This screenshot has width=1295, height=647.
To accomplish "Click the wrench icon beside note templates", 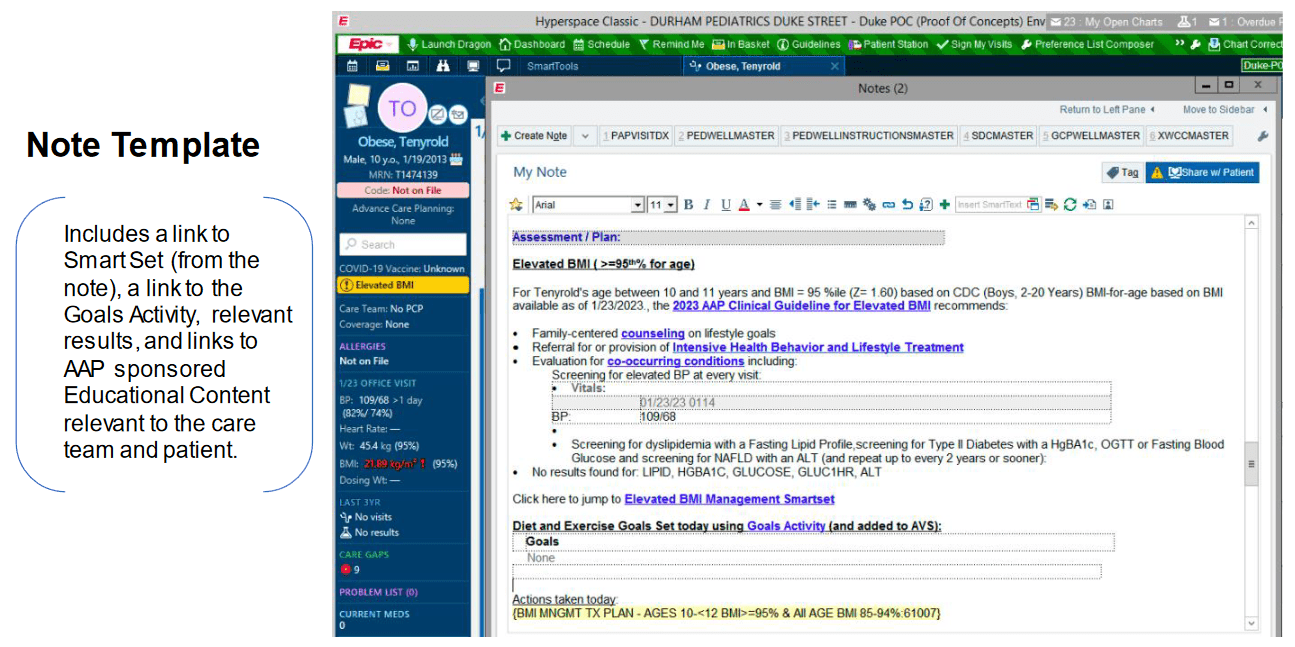I will (1262, 136).
